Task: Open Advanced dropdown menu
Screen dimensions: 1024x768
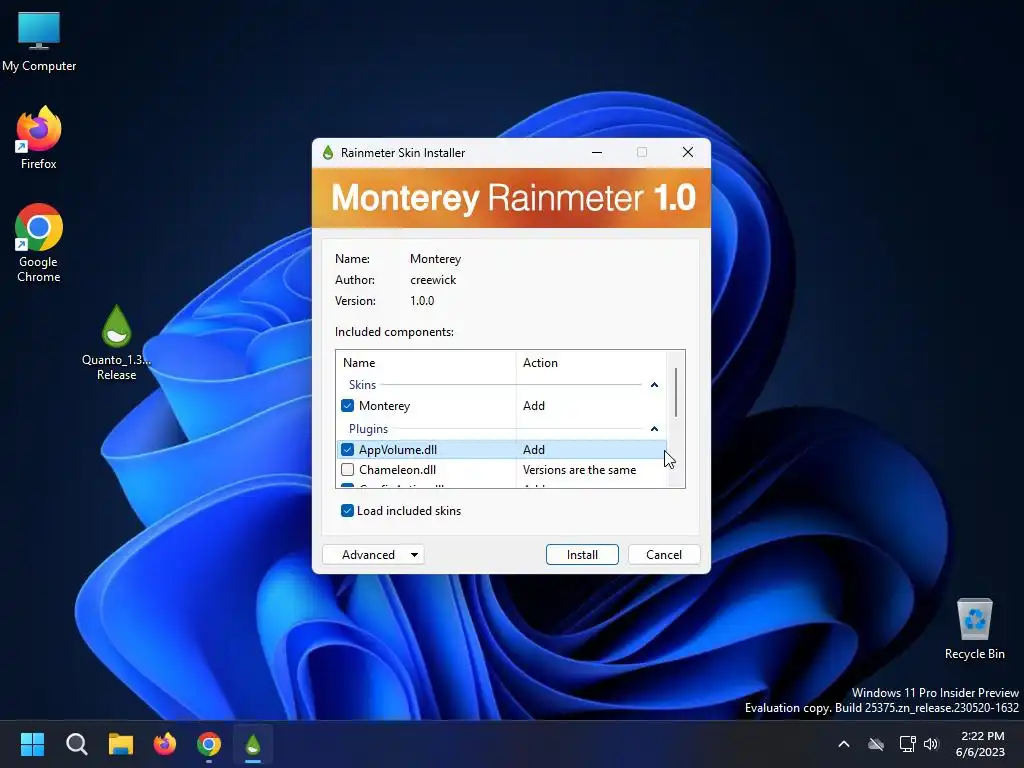Action: [x=374, y=554]
